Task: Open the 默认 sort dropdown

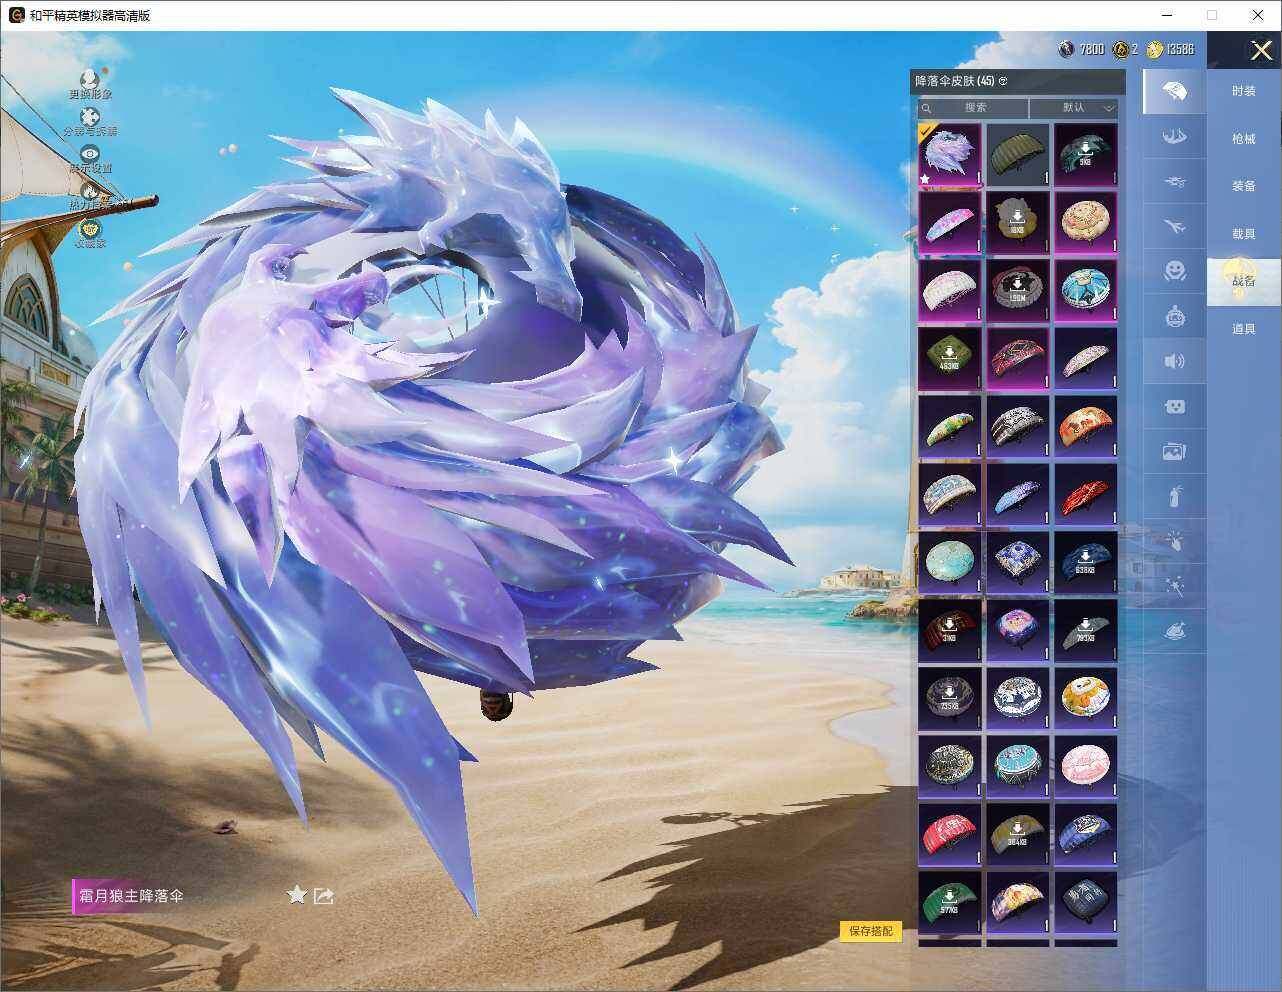Action: tap(1074, 107)
